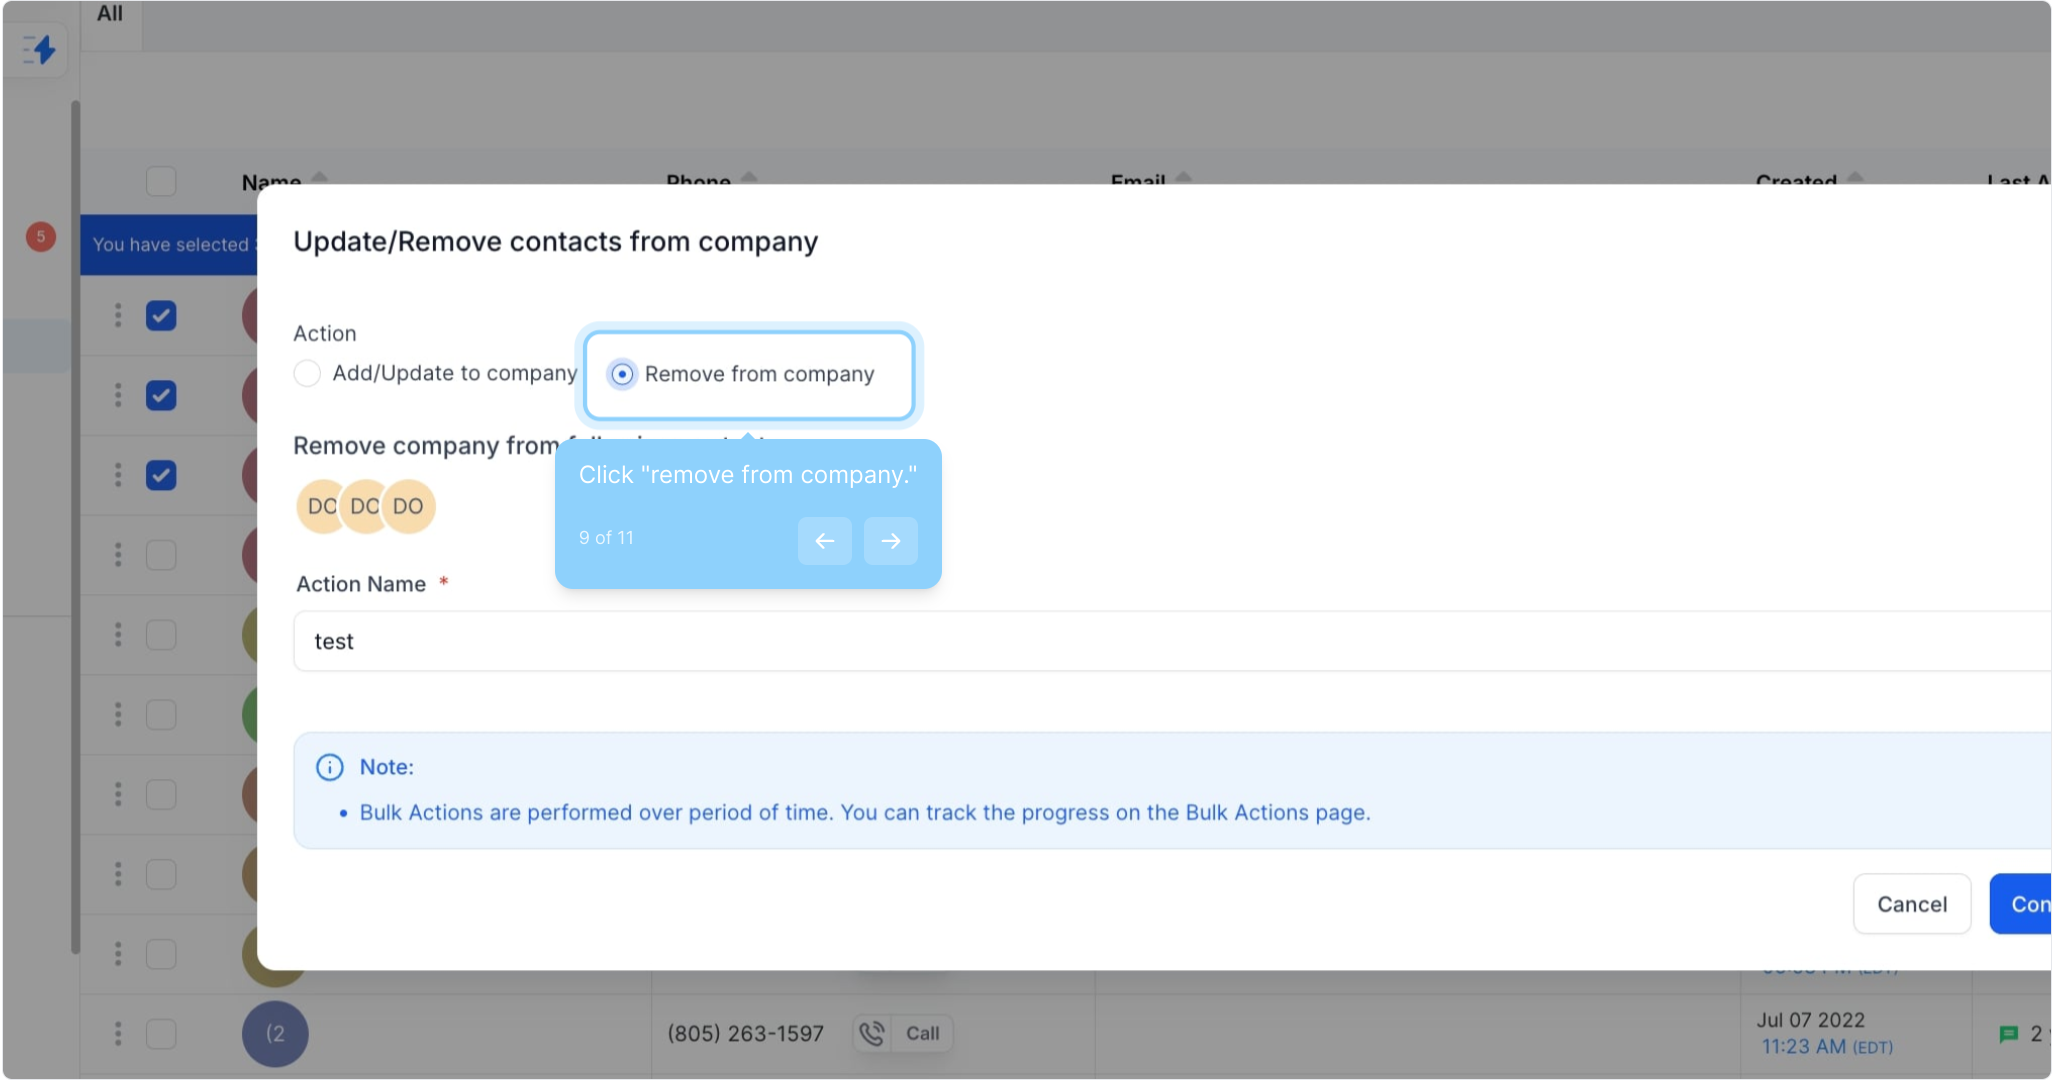Select Remove from company radio option
This screenshot has height=1080, width=2054.
(622, 374)
